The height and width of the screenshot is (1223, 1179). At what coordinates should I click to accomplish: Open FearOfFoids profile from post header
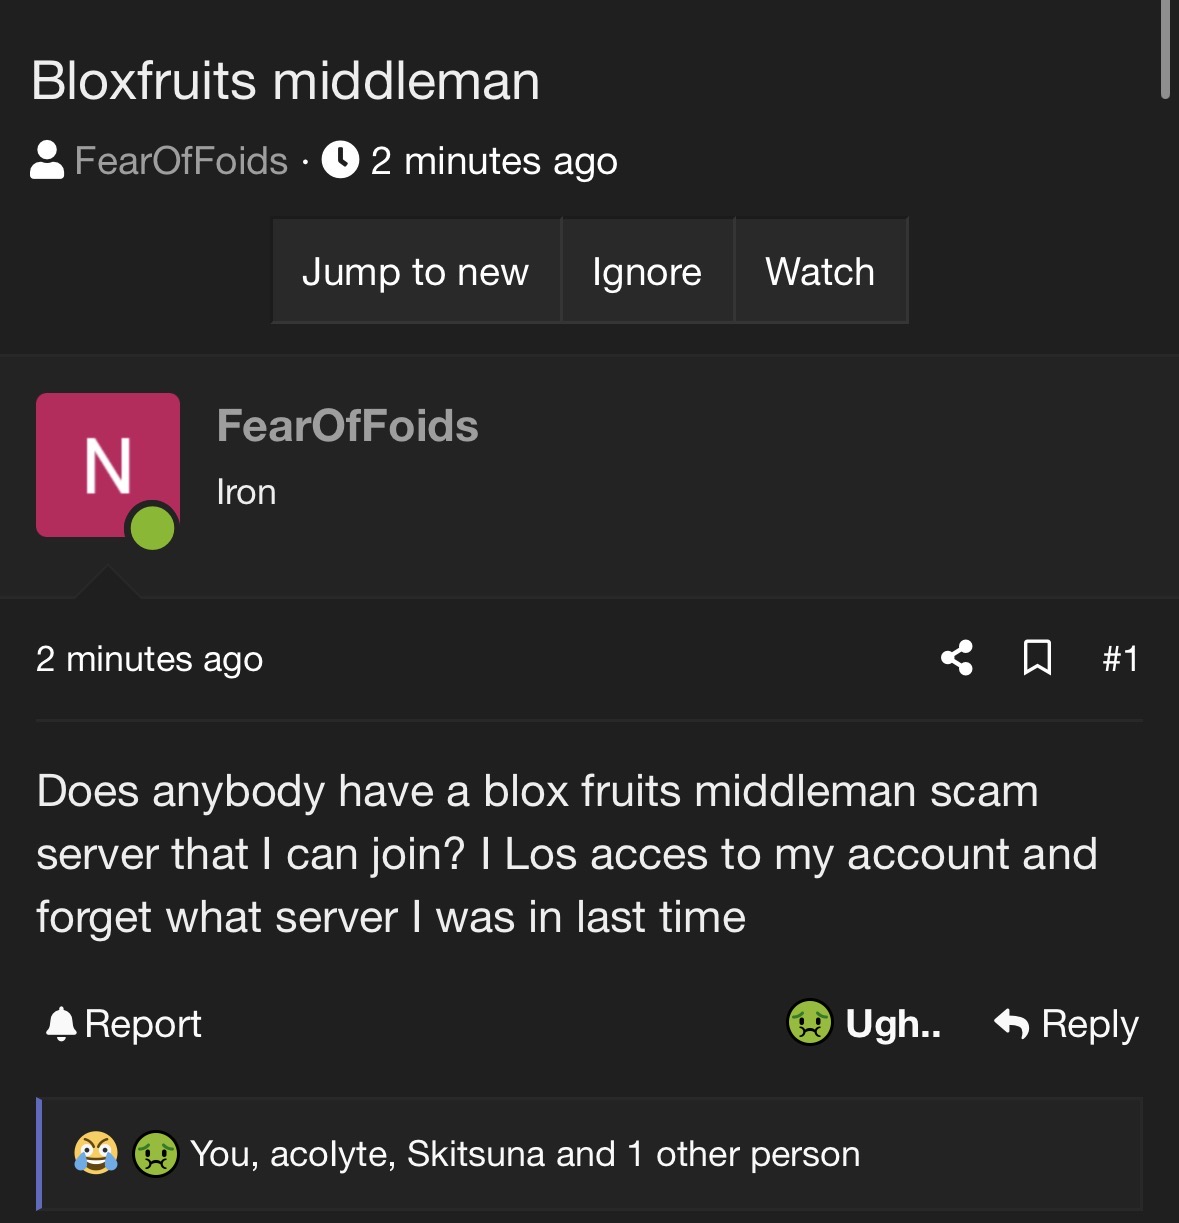pyautogui.click(x=347, y=426)
